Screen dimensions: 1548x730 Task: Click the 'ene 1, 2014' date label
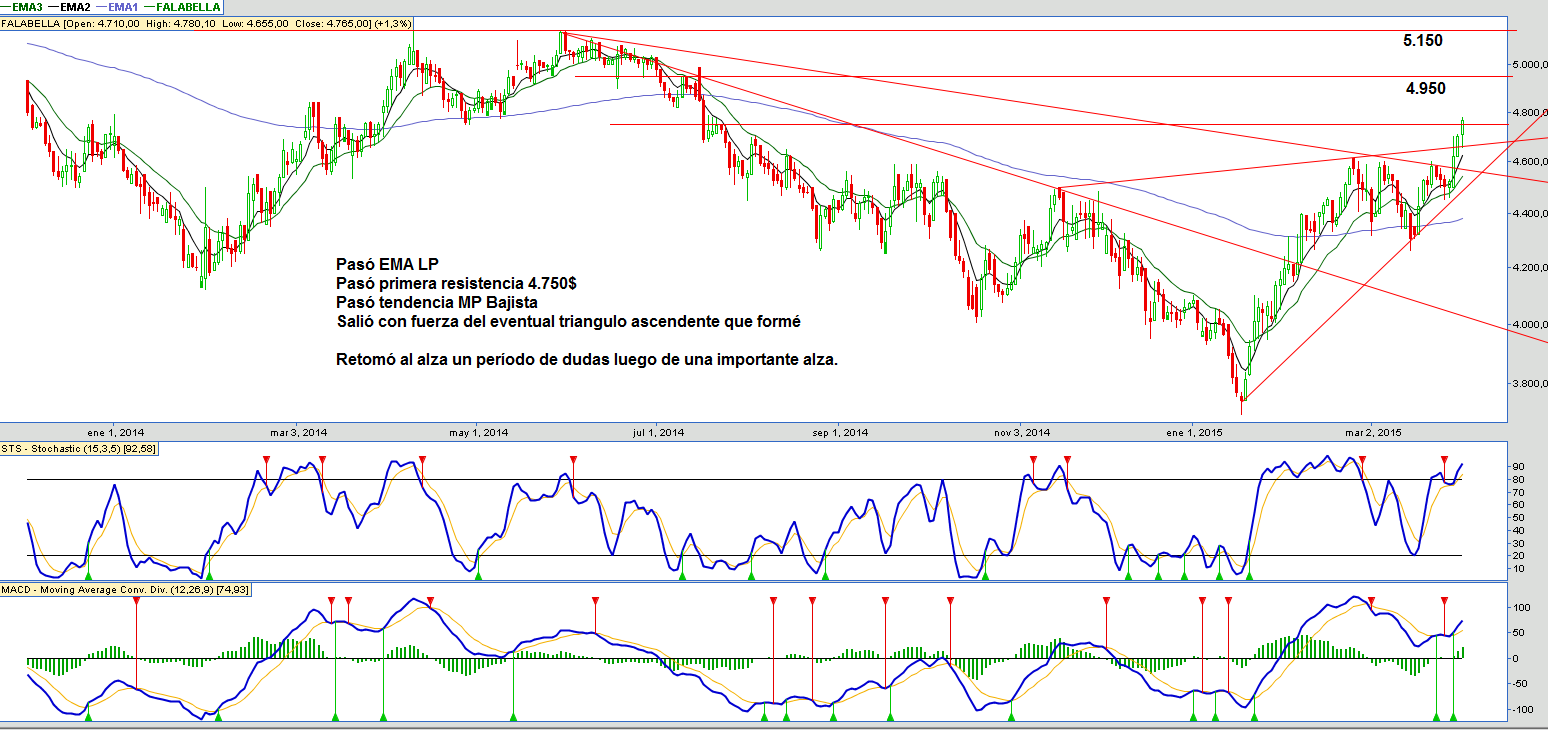pos(117,433)
